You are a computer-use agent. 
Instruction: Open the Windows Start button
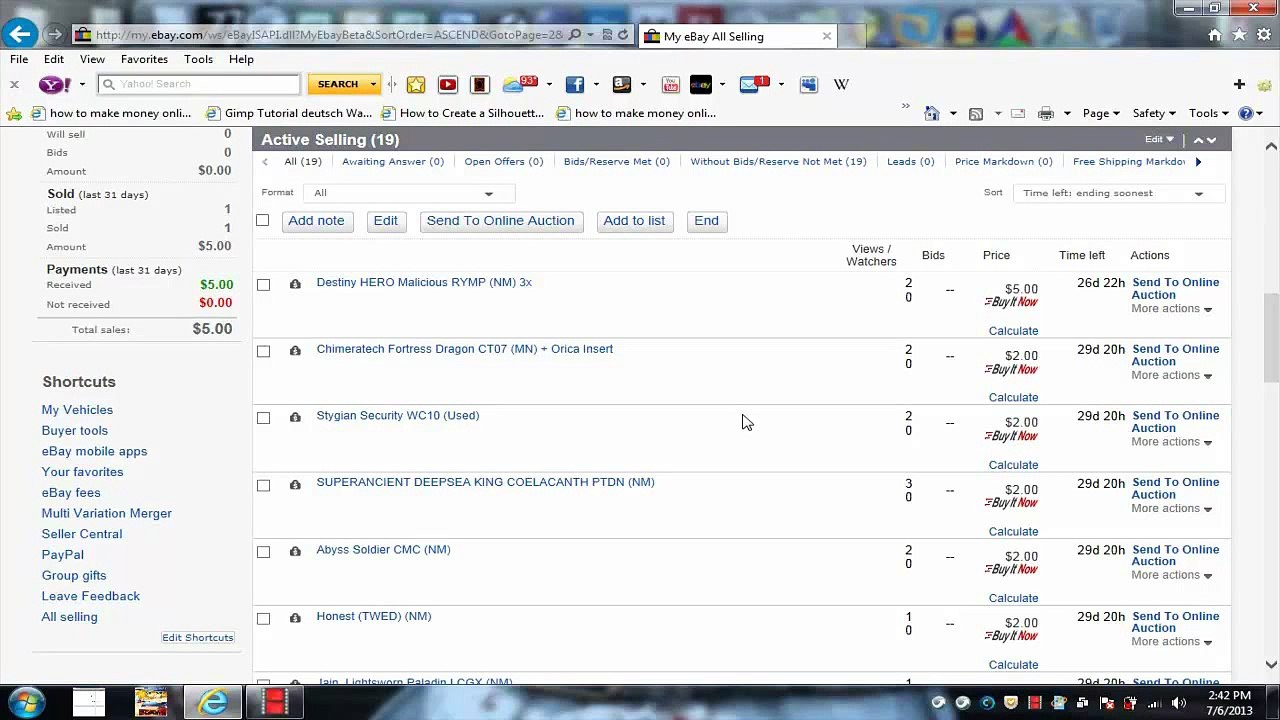click(26, 702)
